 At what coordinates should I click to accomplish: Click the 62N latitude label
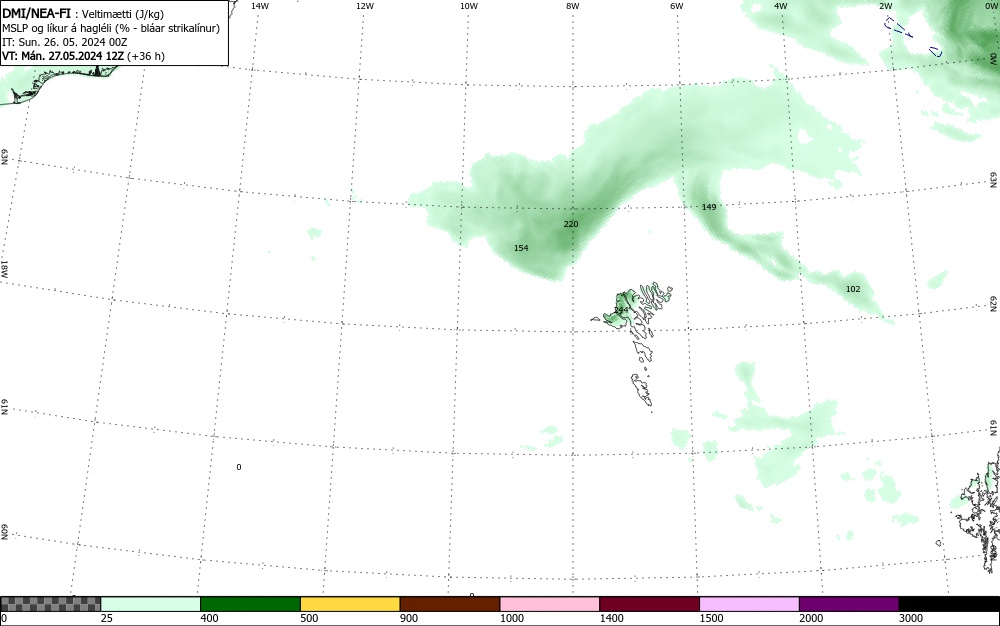(x=994, y=303)
